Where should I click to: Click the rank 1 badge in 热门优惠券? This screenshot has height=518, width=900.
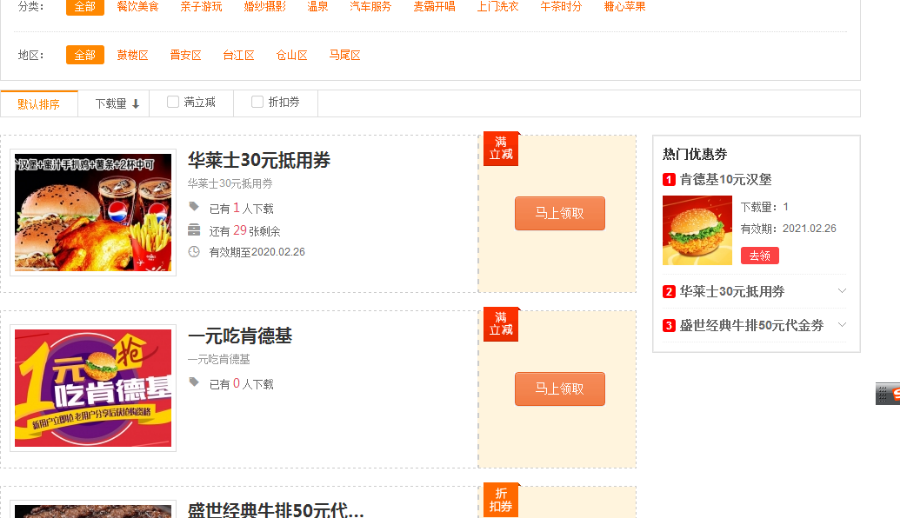669,180
